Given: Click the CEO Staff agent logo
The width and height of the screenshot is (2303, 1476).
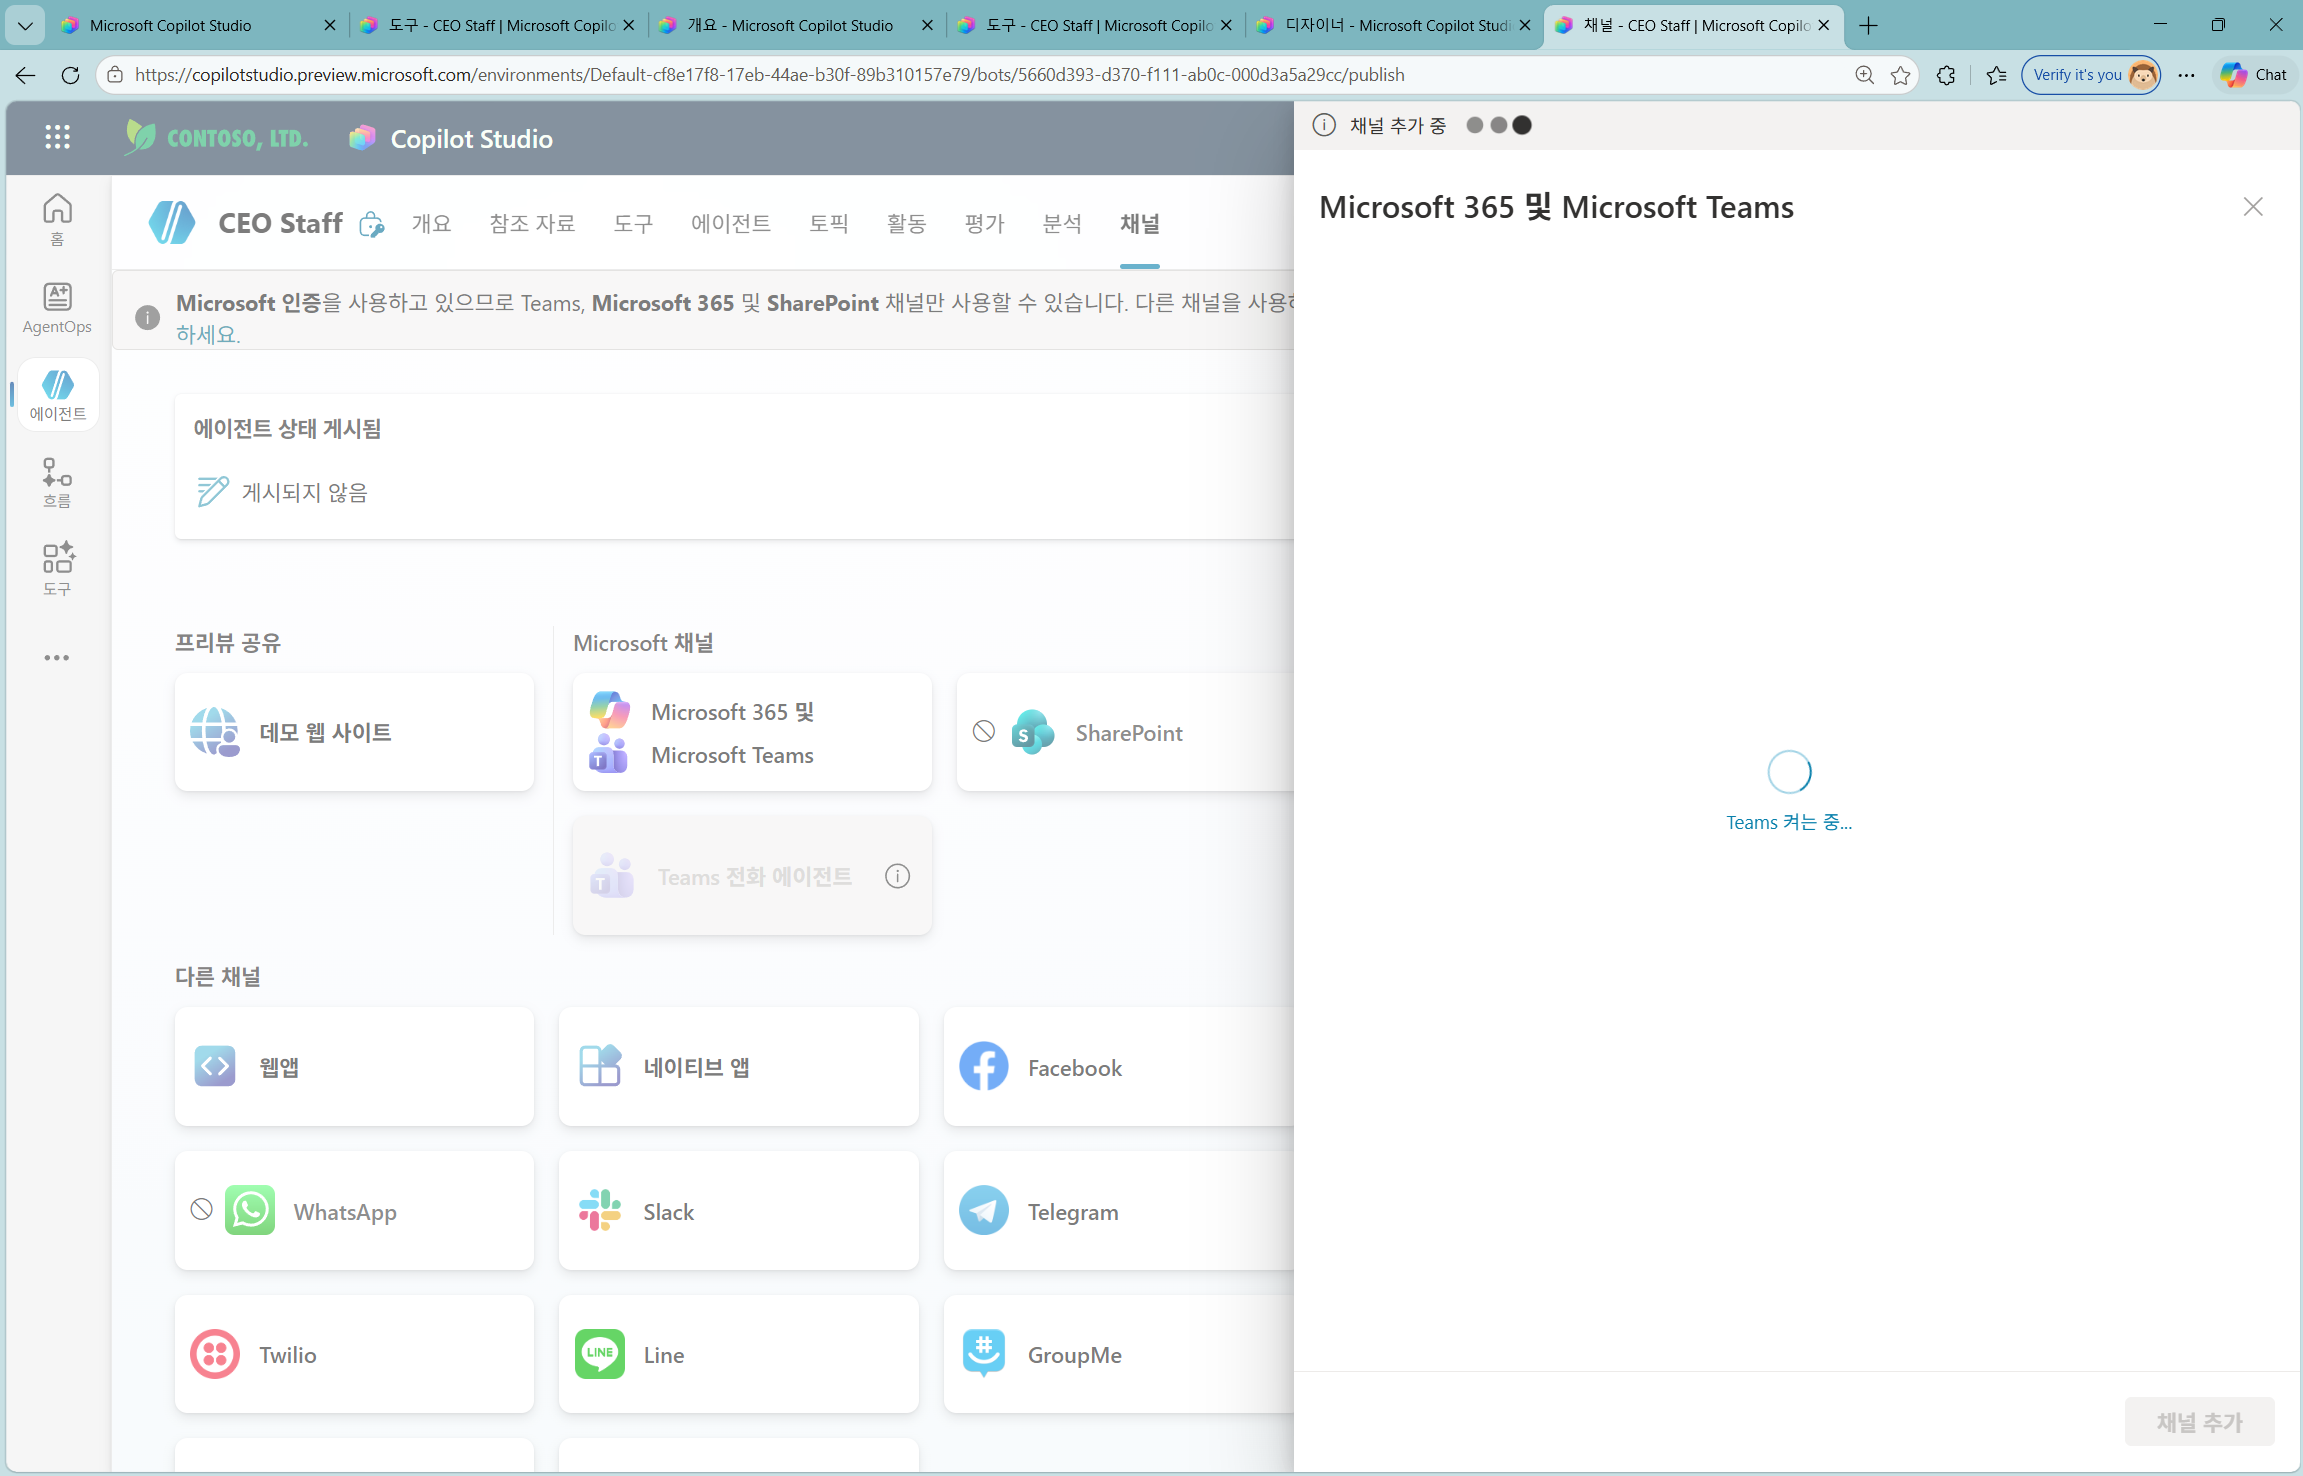Looking at the screenshot, I should pos(172,222).
